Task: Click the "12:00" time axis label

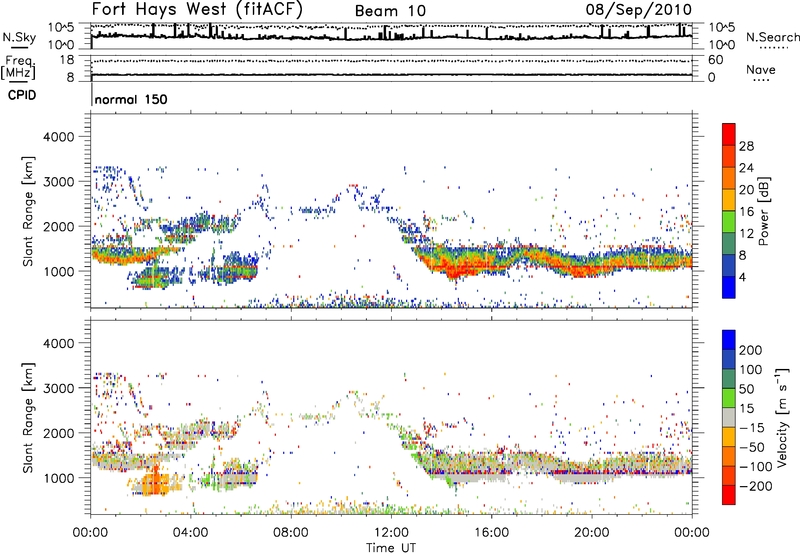Action: pyautogui.click(x=391, y=533)
